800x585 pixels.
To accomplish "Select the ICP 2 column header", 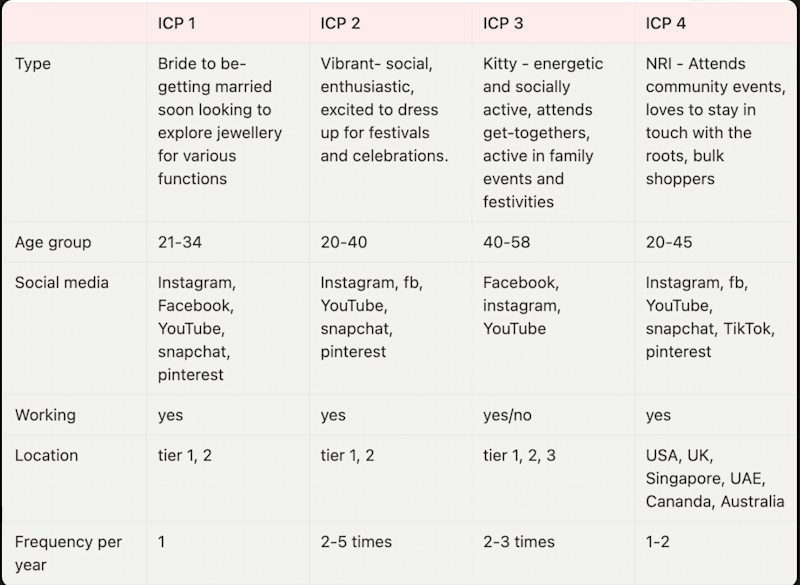I will 340,23.
